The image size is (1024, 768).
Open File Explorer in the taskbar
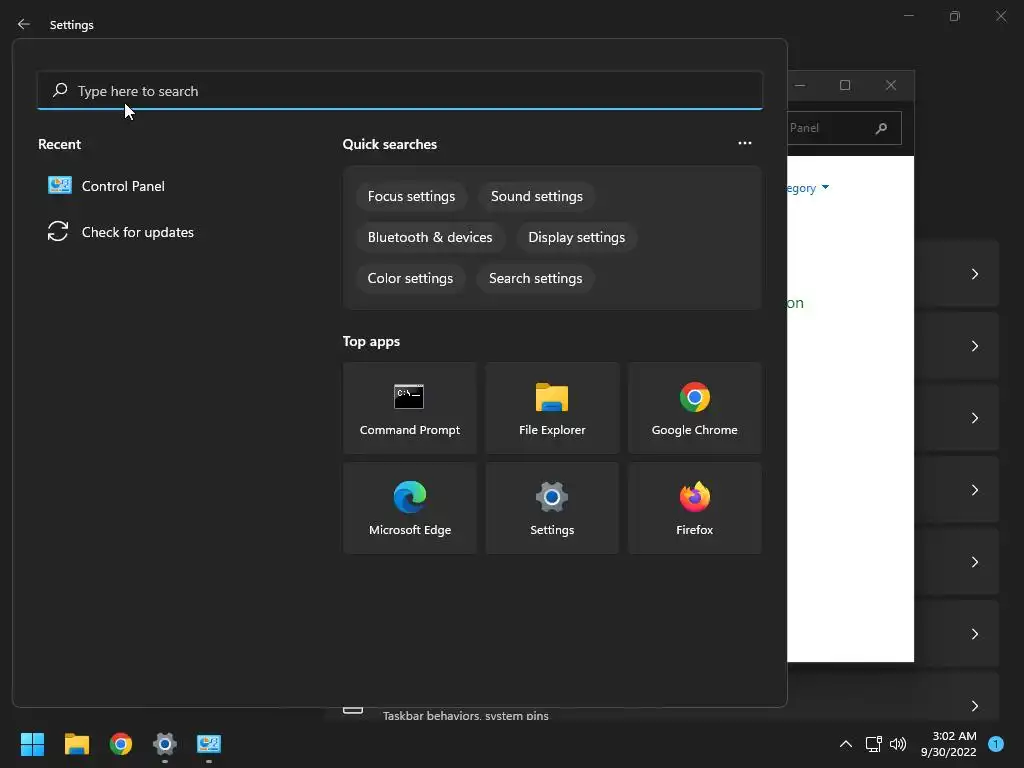(x=76, y=744)
